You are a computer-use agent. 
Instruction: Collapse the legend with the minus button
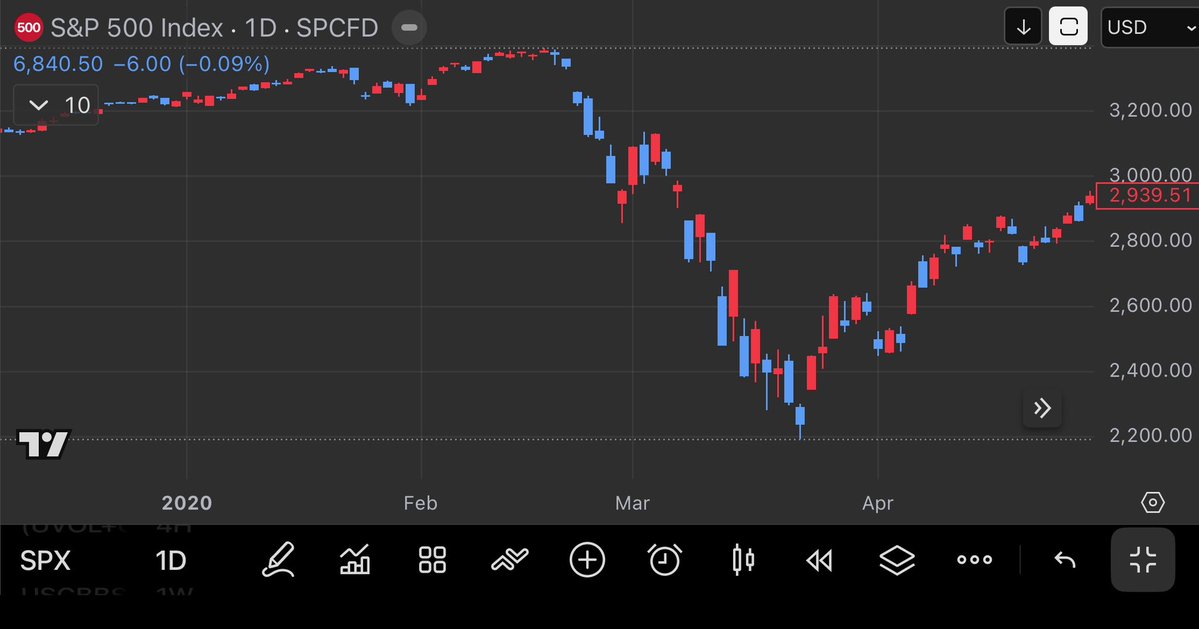tap(409, 28)
